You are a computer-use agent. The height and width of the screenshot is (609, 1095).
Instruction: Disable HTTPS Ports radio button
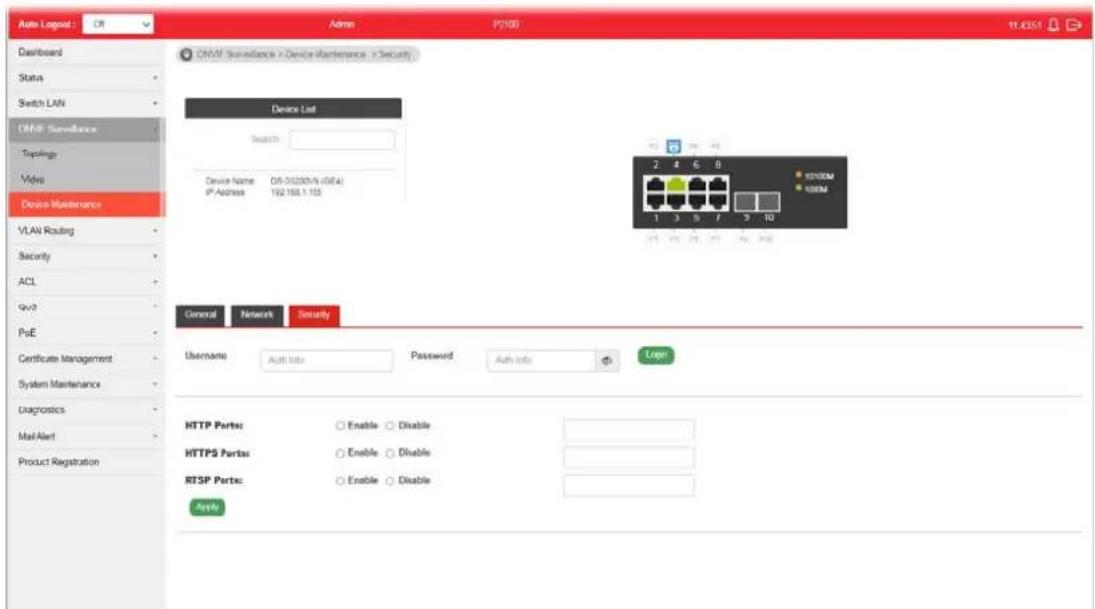tap(390, 453)
